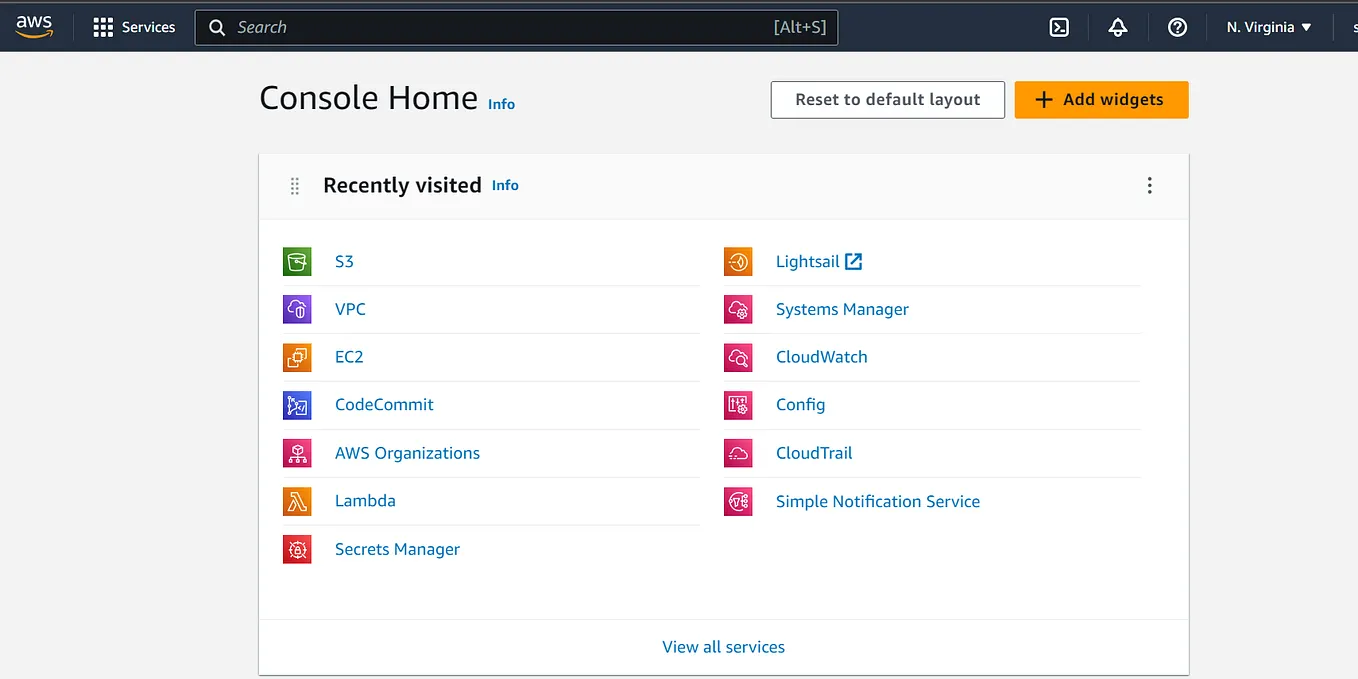
Task: Click the EC2 service icon
Action: tap(297, 357)
